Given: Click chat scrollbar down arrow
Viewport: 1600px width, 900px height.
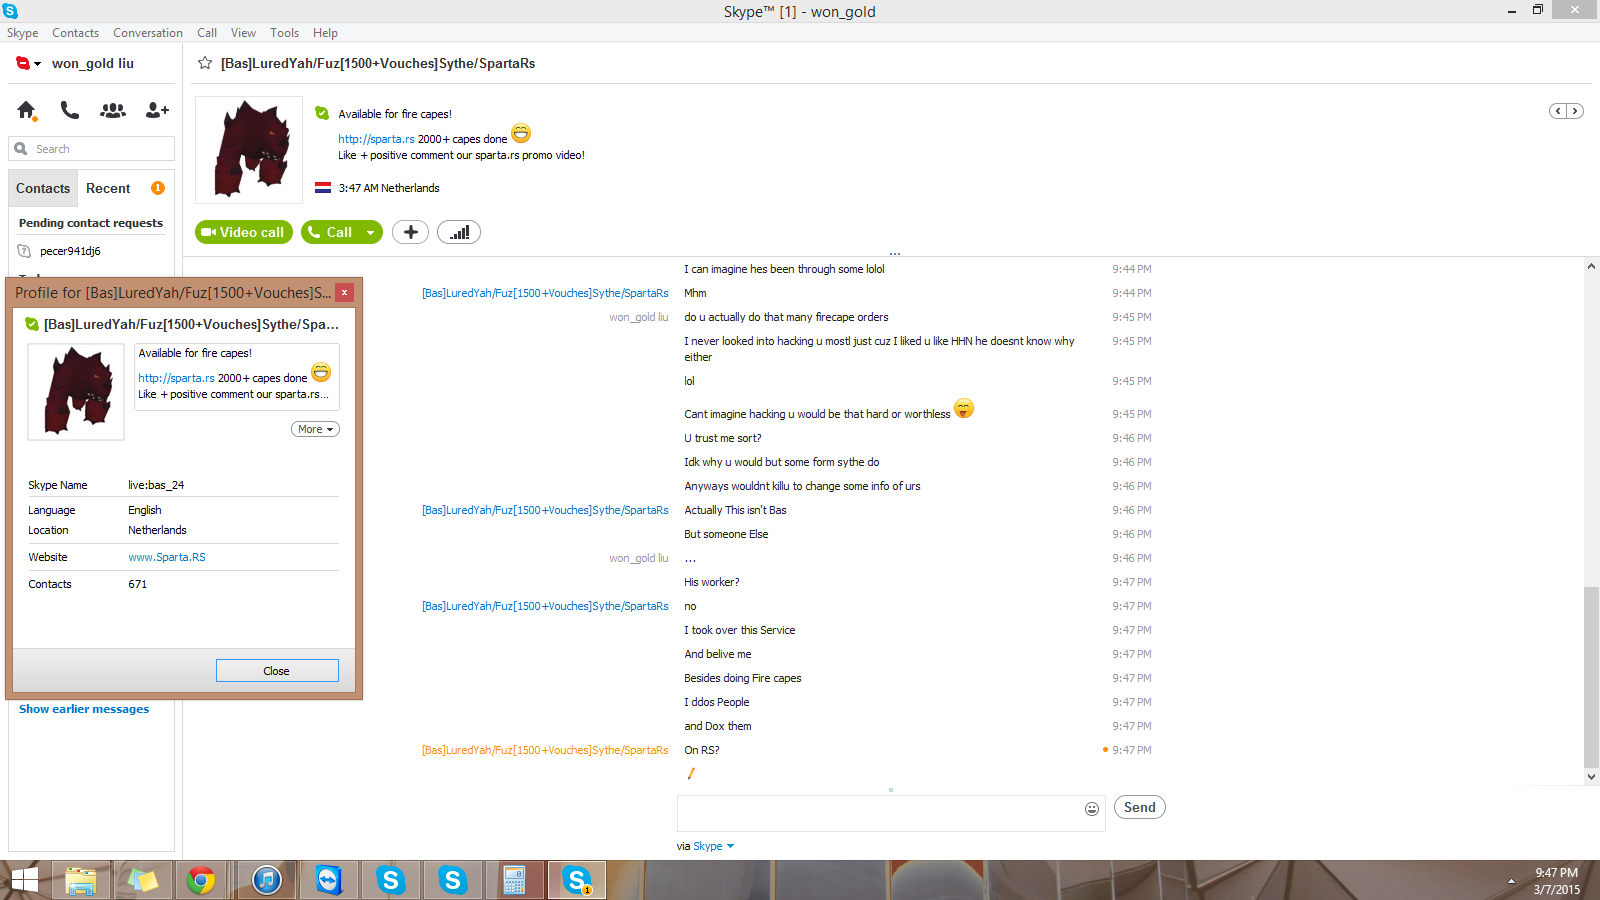Looking at the screenshot, I should pyautogui.click(x=1591, y=776).
